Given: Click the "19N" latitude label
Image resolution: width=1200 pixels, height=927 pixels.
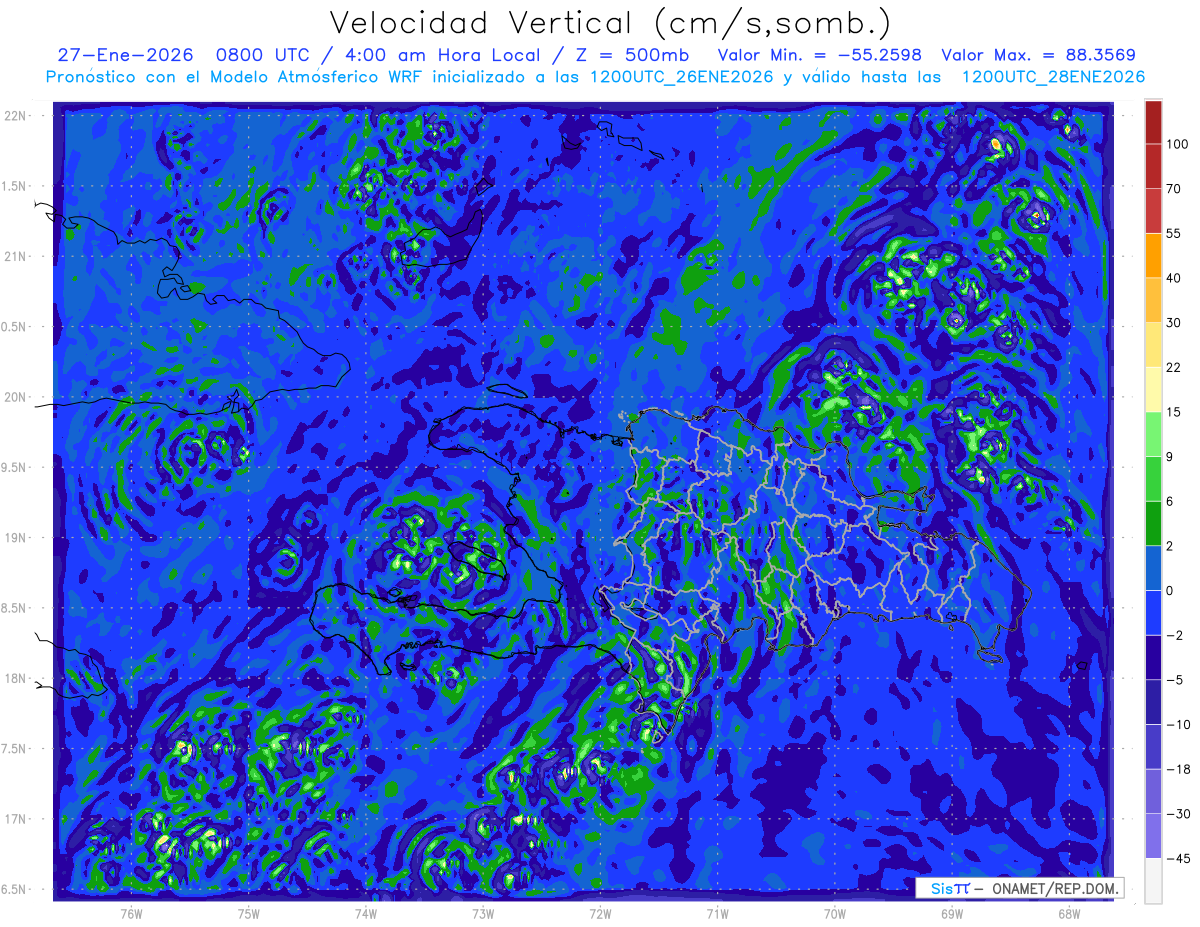Looking at the screenshot, I should (16, 538).
